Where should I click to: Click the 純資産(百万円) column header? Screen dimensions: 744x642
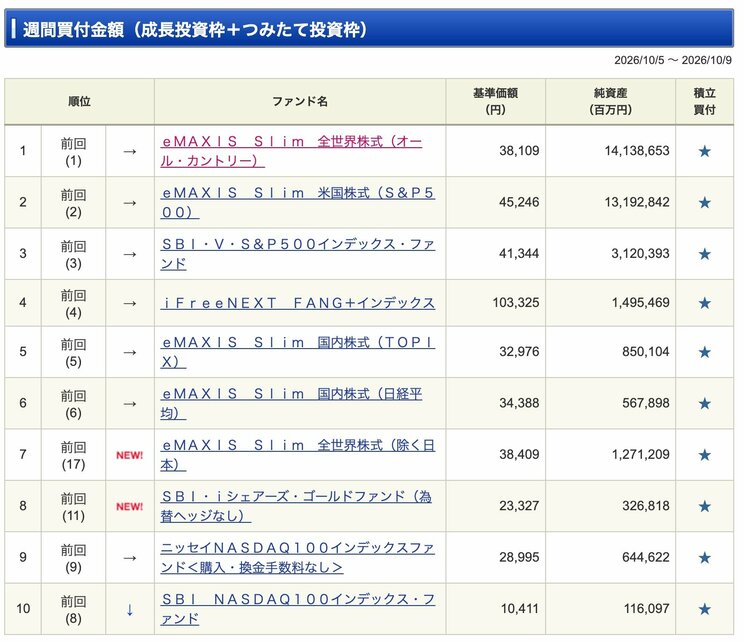click(x=610, y=102)
